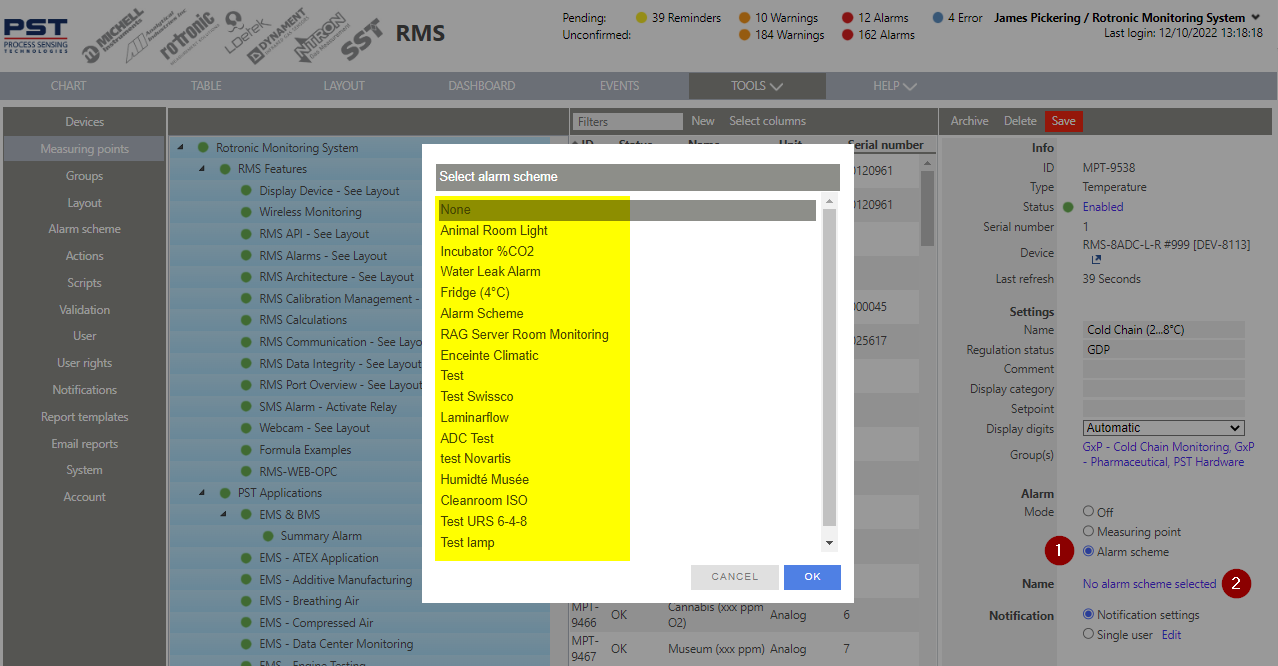The image size is (1278, 666).
Task: Select the Off alarm mode radio
Action: (1089, 512)
